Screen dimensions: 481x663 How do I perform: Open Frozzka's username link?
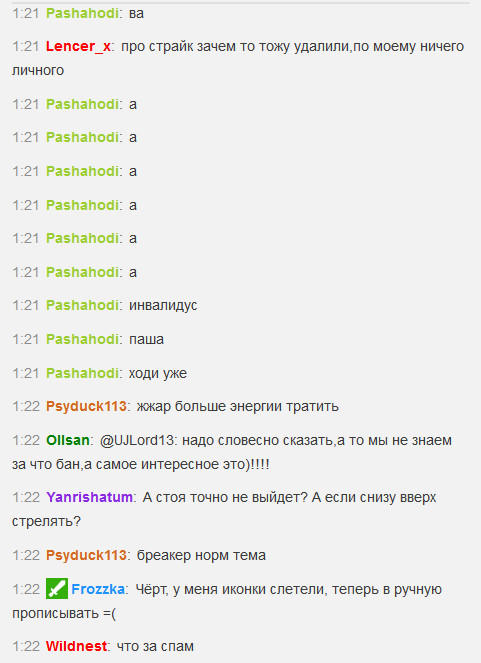(x=98, y=589)
